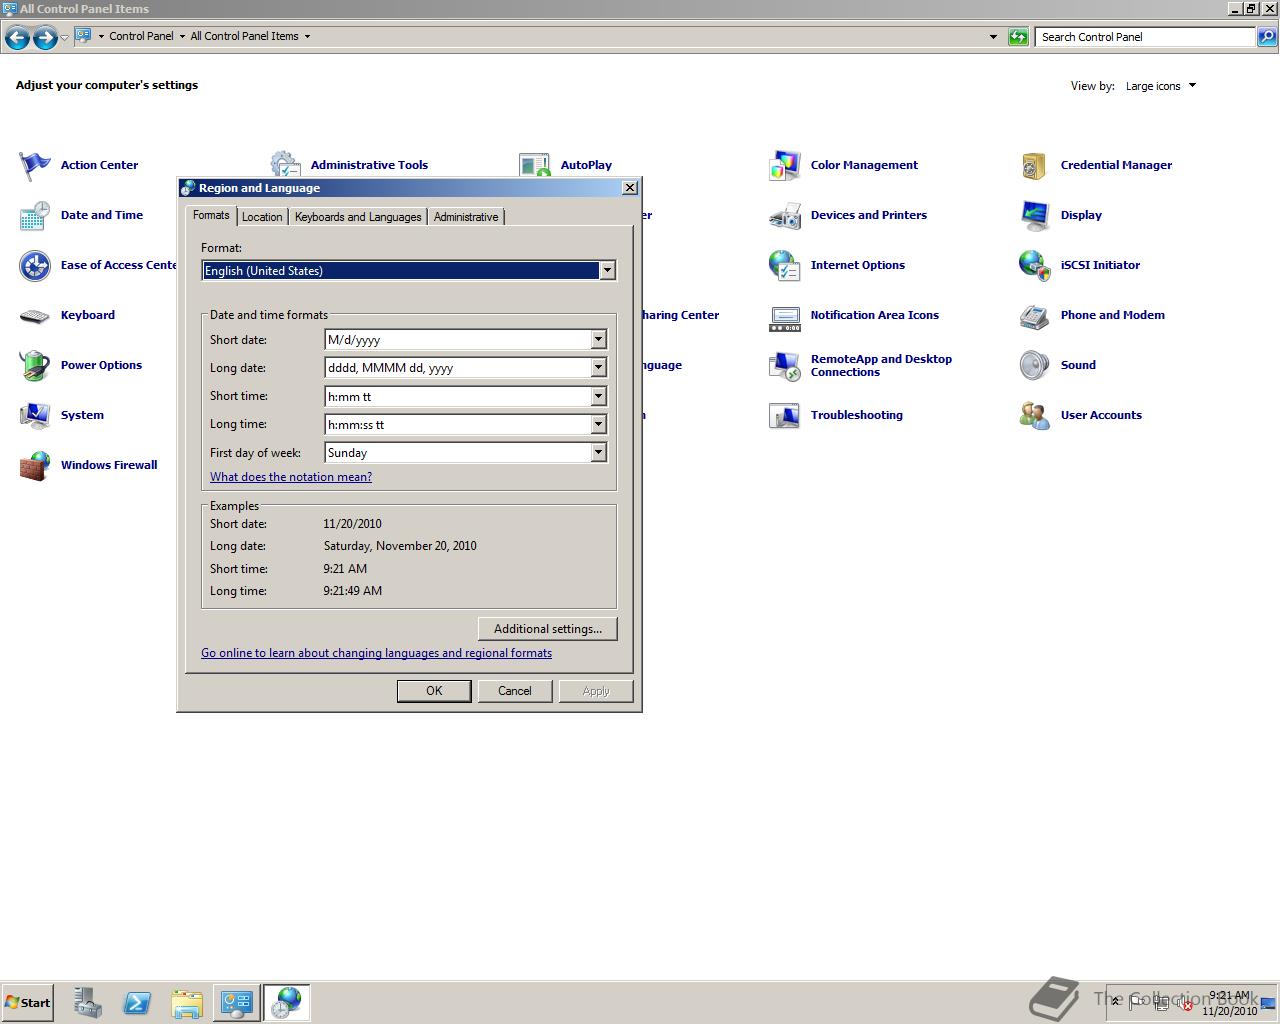The width and height of the screenshot is (1280, 1024).
Task: Expand the First day of week dropdown
Action: [598, 453]
